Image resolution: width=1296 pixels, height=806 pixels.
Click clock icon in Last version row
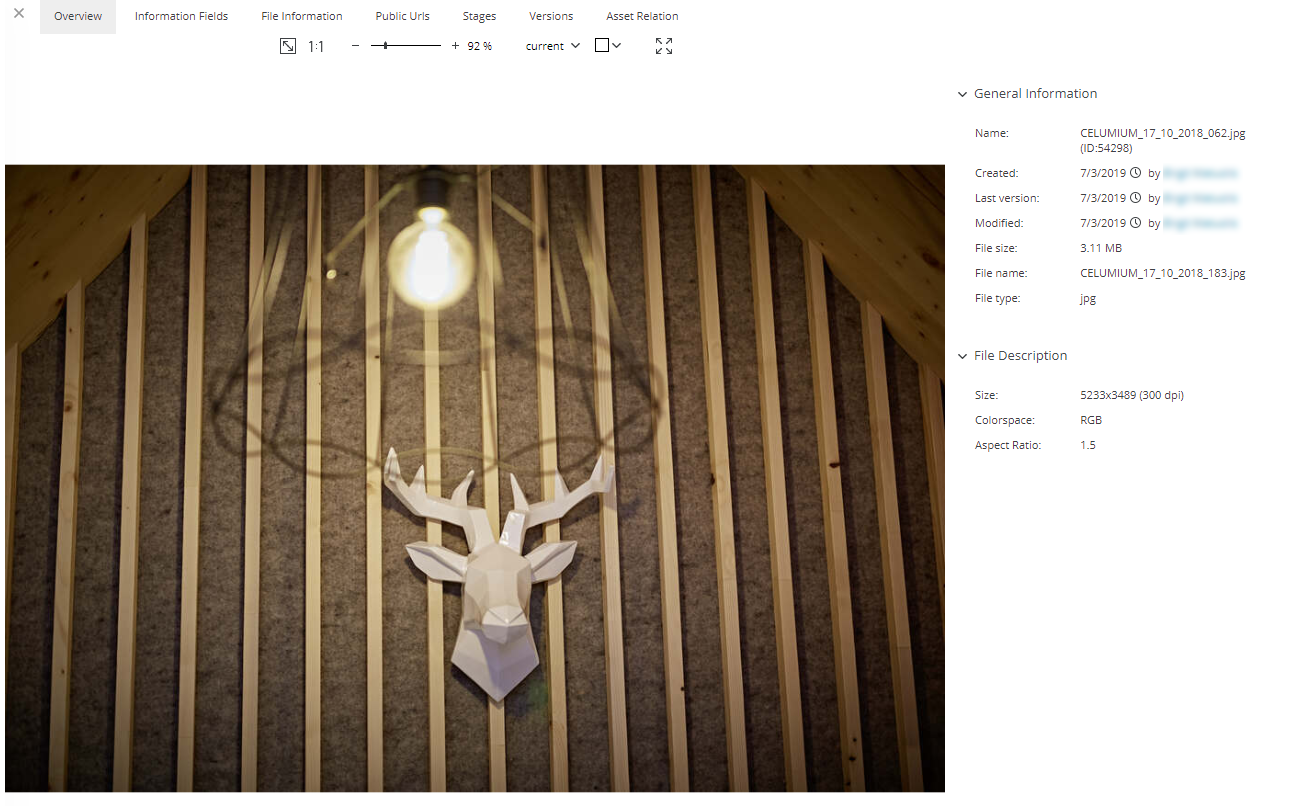1135,198
